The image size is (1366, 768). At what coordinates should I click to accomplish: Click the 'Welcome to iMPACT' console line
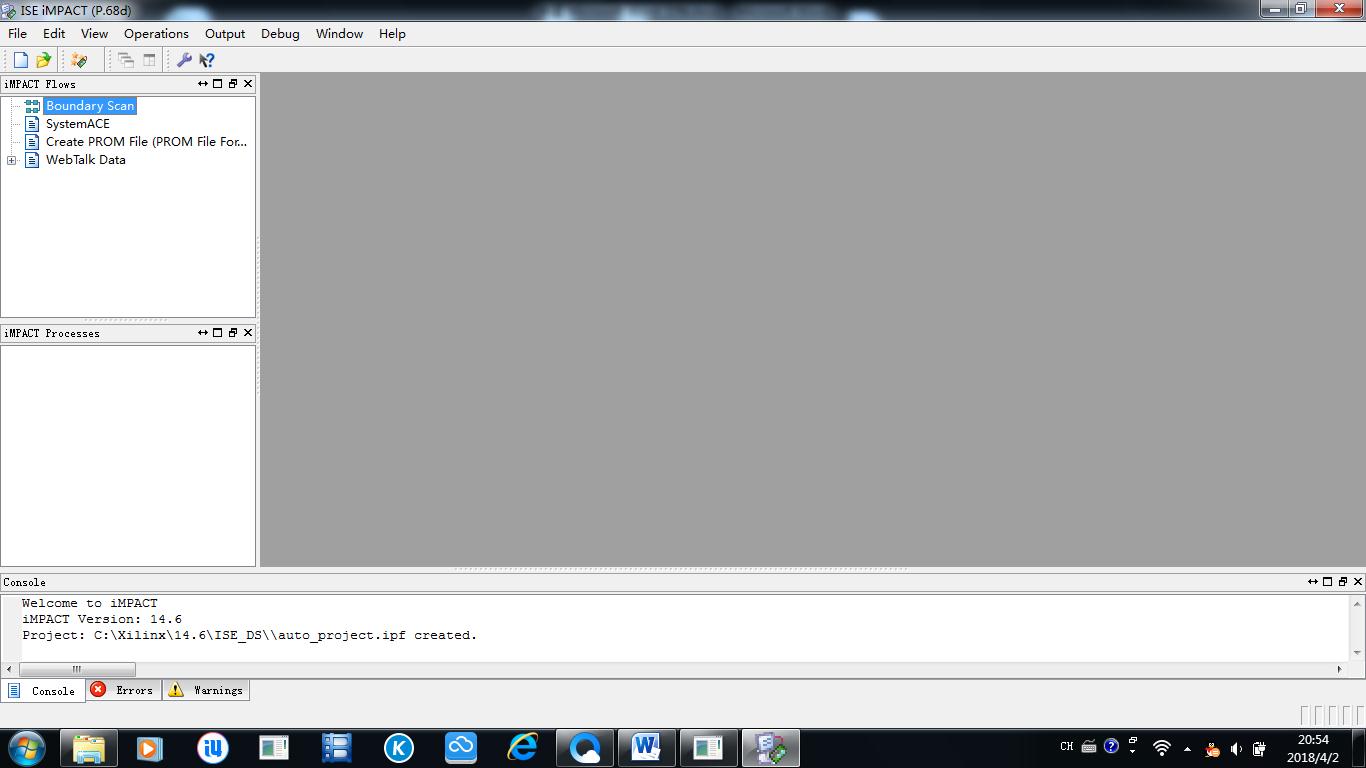(89, 603)
